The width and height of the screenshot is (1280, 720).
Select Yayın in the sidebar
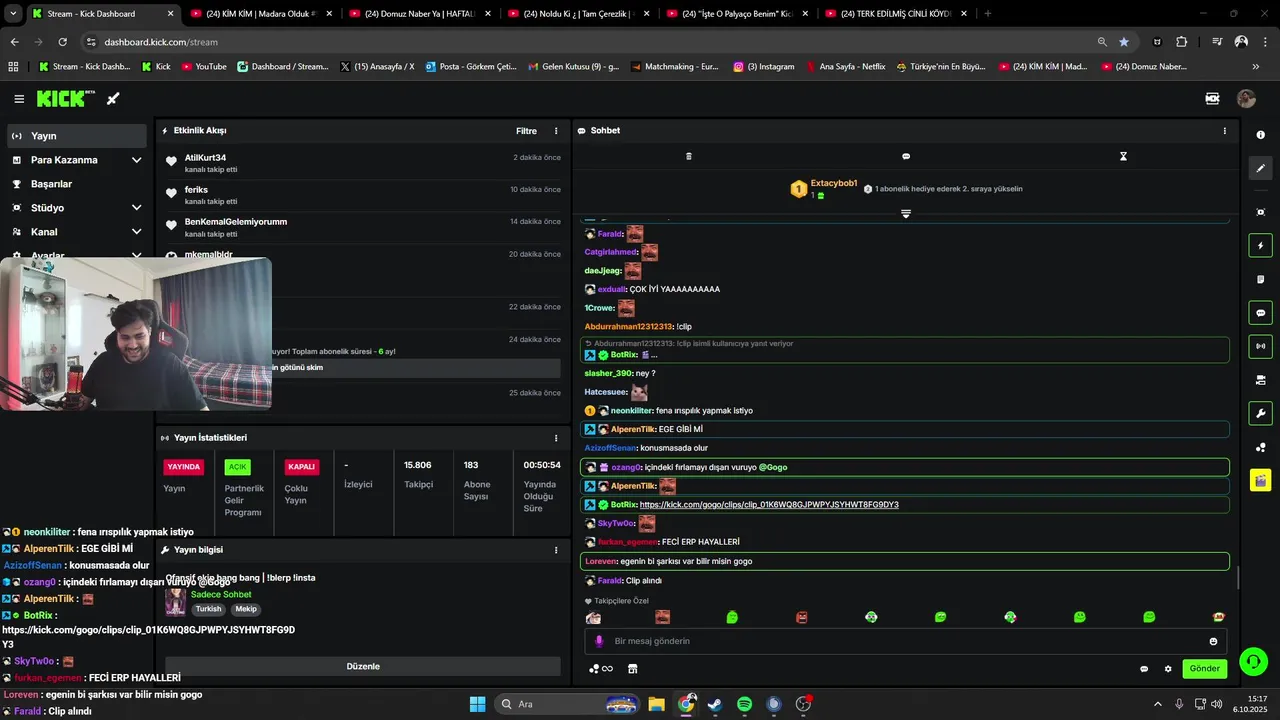[77, 136]
